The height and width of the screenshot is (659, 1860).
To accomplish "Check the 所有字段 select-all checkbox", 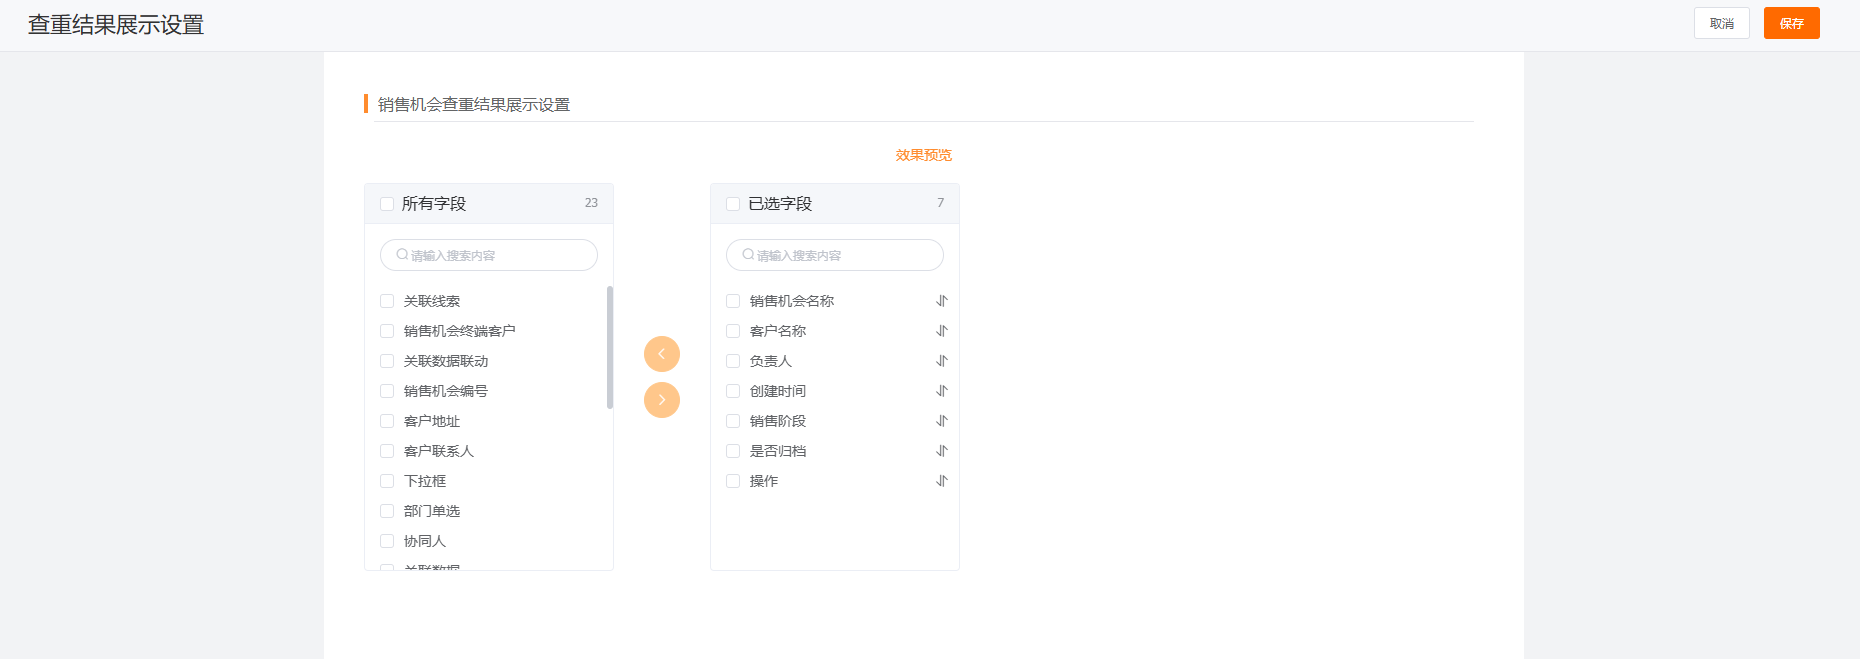I will (387, 204).
